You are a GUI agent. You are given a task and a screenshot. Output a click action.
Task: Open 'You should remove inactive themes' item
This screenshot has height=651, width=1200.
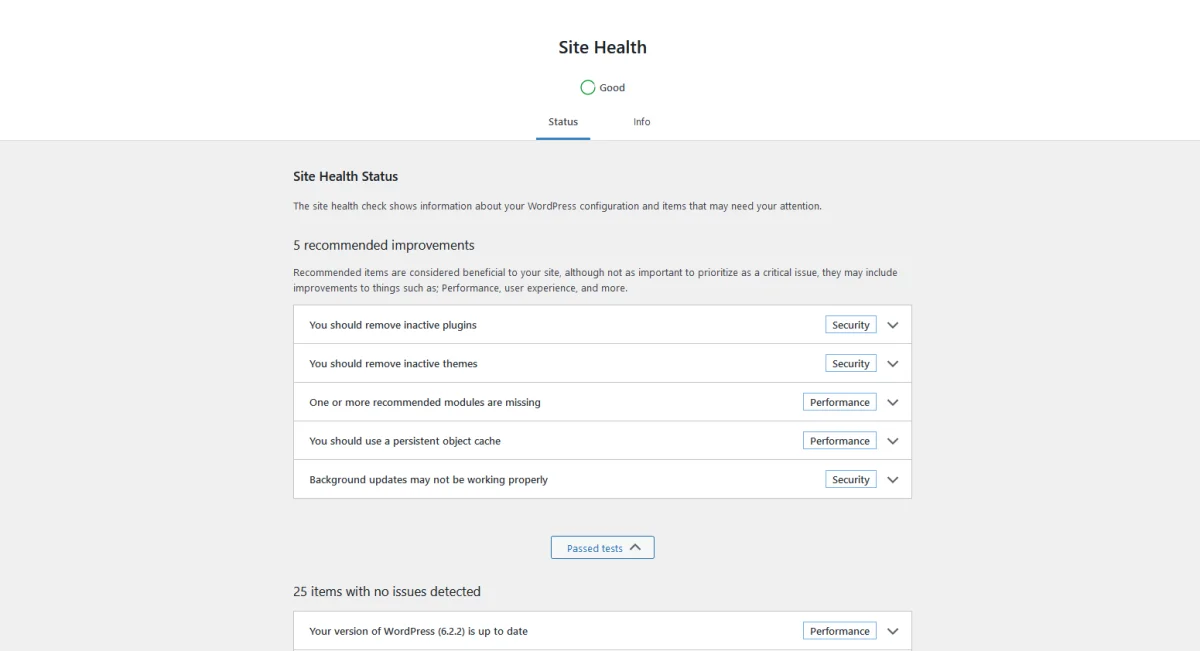coord(602,364)
